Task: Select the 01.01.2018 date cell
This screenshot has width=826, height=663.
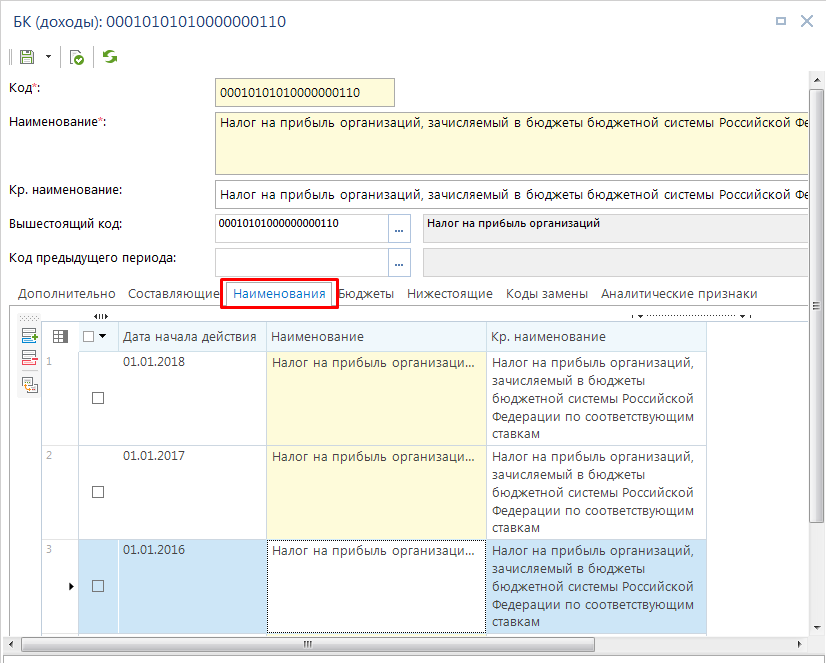Action: click(x=192, y=398)
